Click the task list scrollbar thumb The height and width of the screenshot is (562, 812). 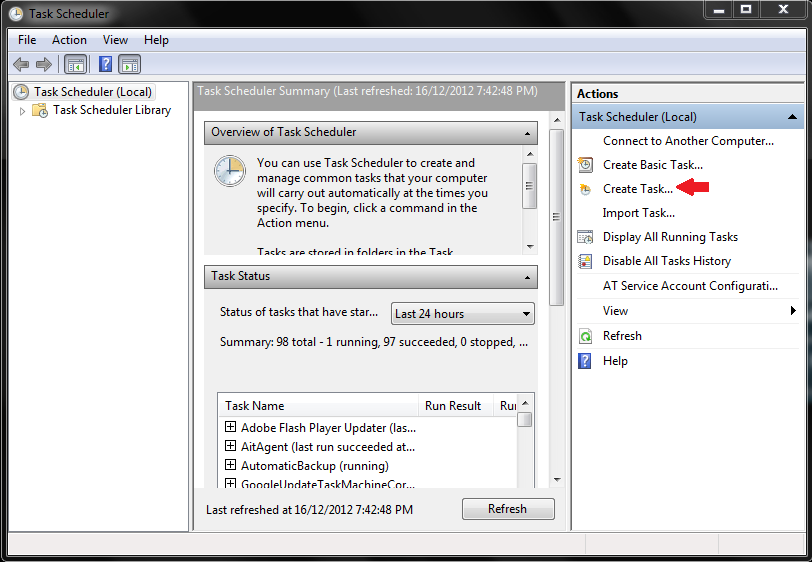[525, 420]
